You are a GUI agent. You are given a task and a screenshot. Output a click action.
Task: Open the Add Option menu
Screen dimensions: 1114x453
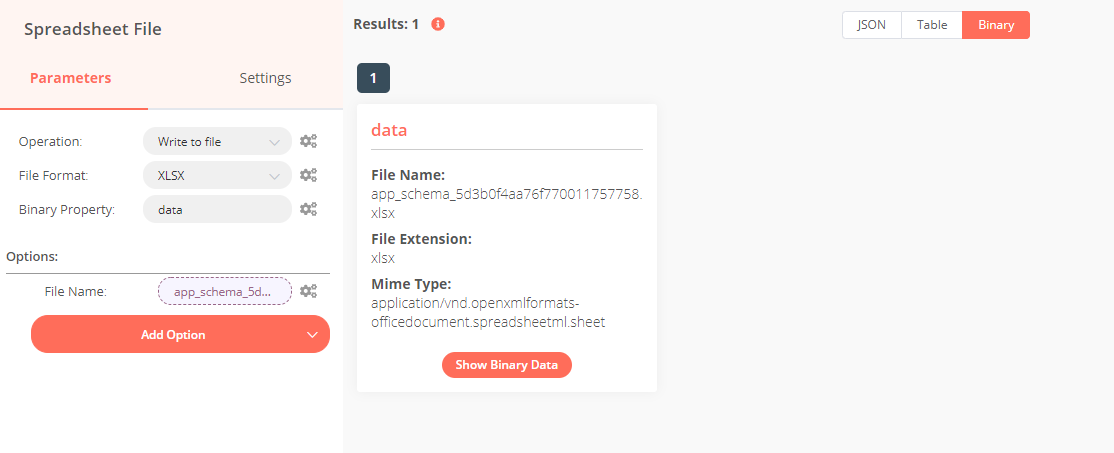pyautogui.click(x=180, y=335)
